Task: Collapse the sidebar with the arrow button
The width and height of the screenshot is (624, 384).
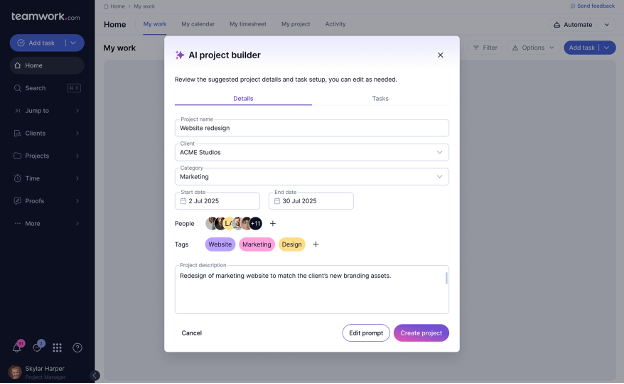Action: click(95, 375)
